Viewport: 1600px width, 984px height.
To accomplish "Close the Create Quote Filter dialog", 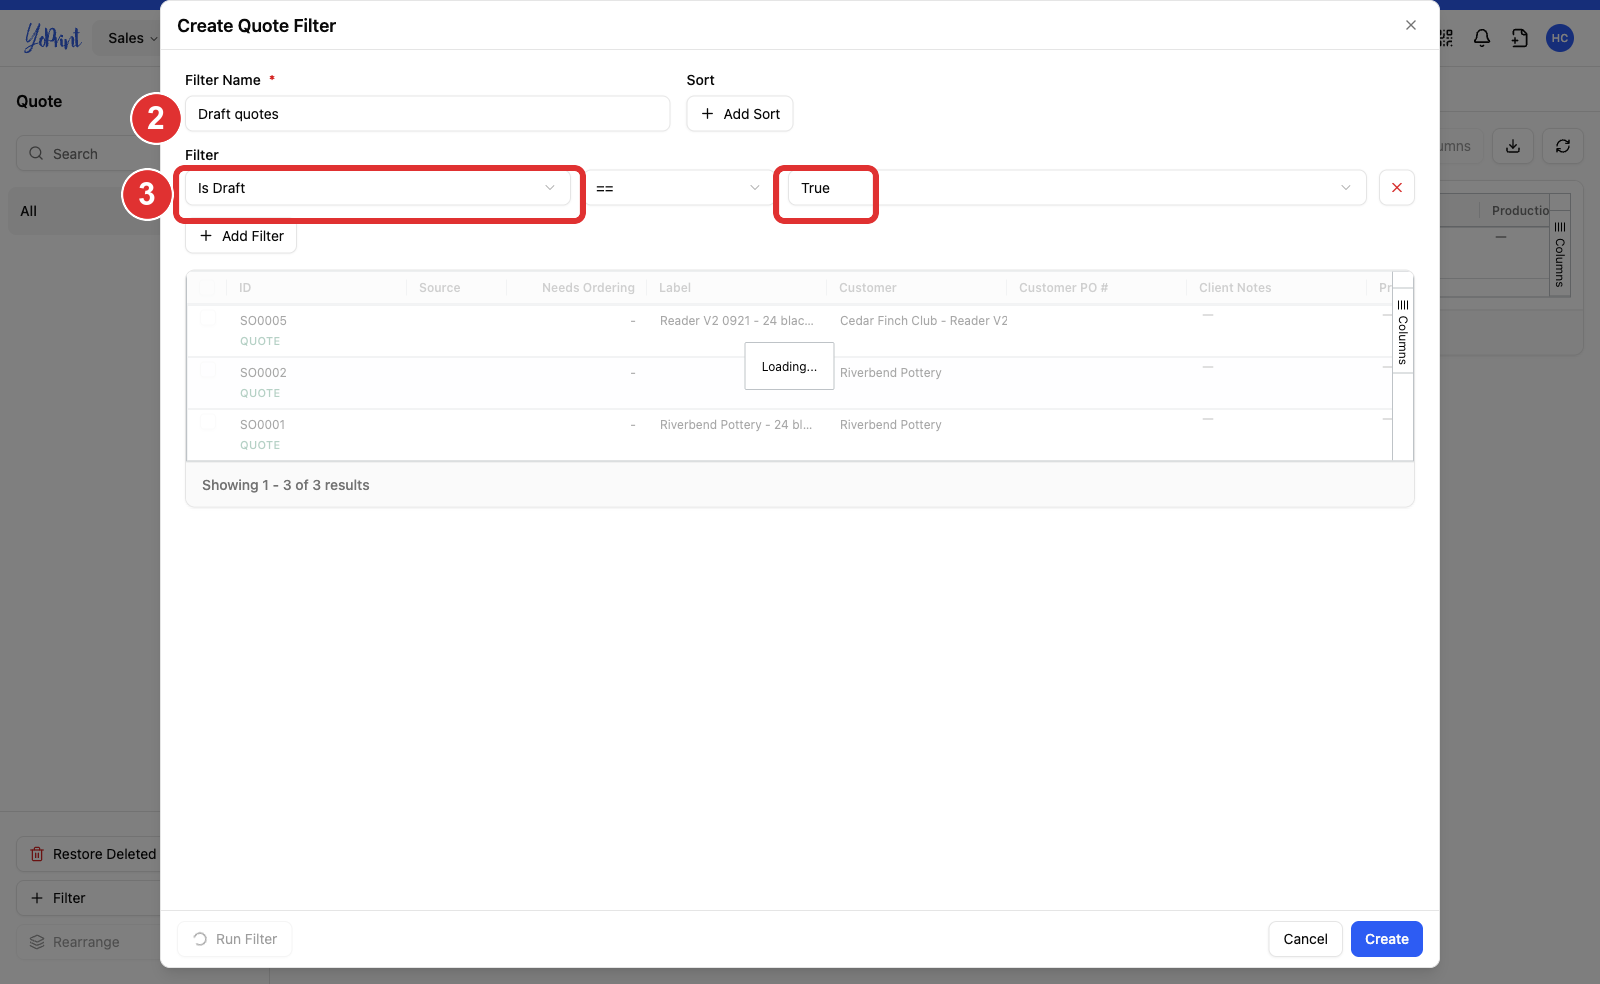I will click(x=1410, y=25).
